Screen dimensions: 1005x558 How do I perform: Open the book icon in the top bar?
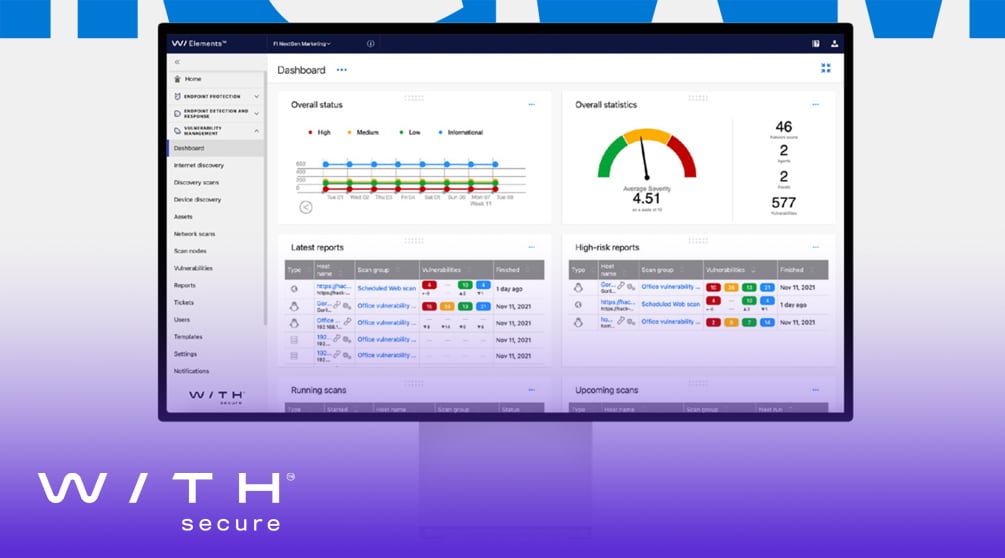pyautogui.click(x=816, y=44)
